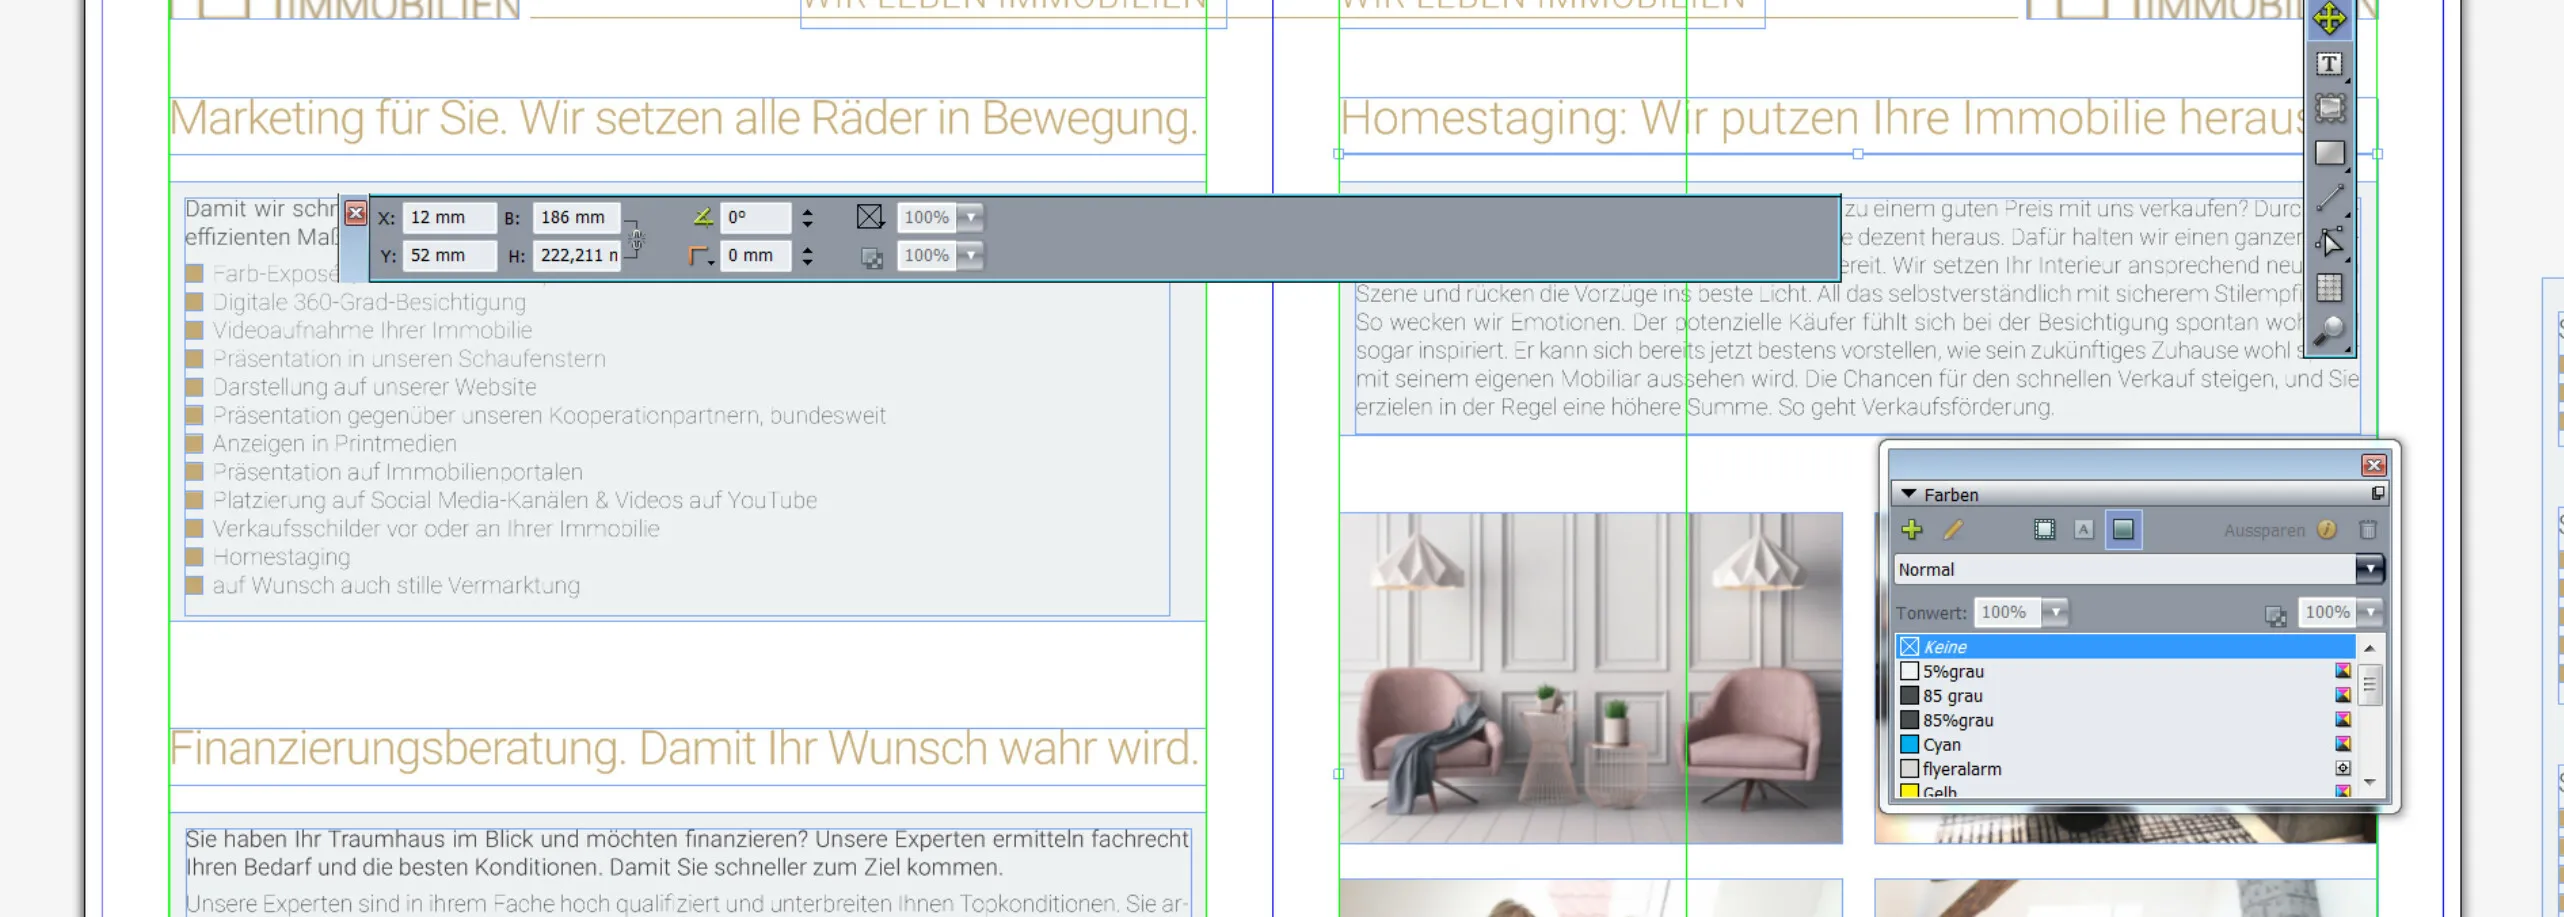
Task: Increase the rotation angle with stepper arrow
Action: click(807, 211)
